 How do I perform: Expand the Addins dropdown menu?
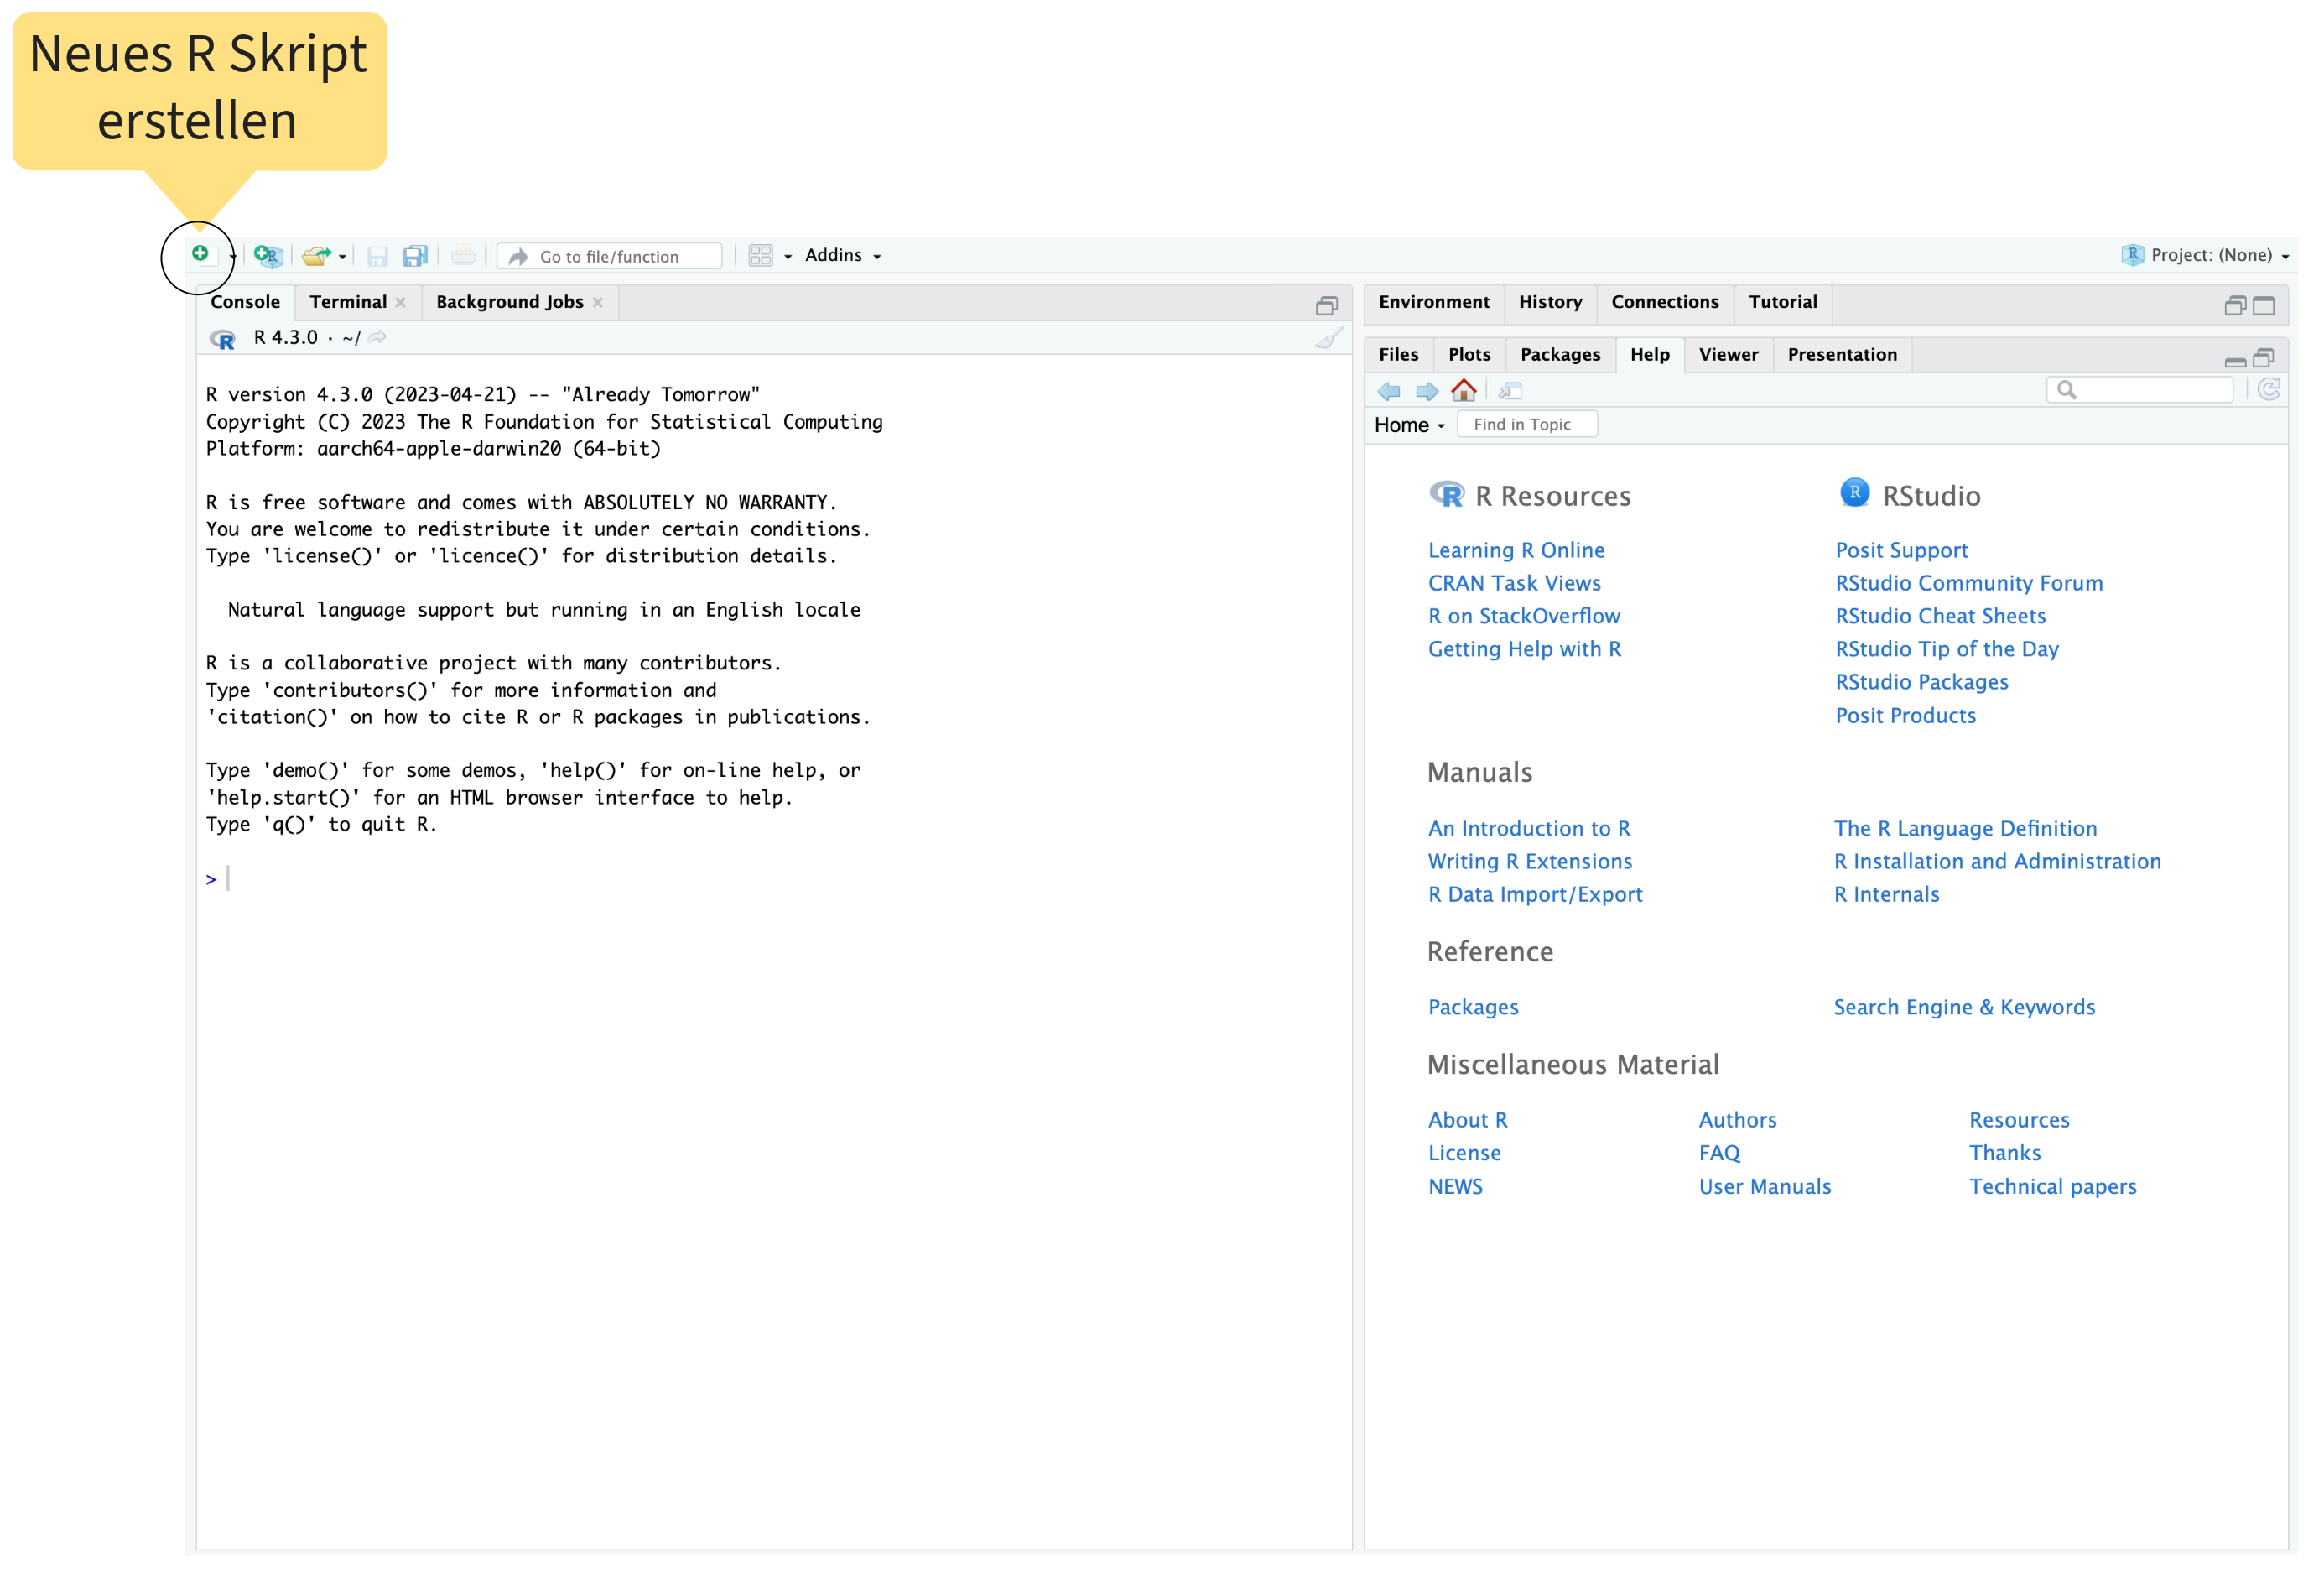pos(843,256)
